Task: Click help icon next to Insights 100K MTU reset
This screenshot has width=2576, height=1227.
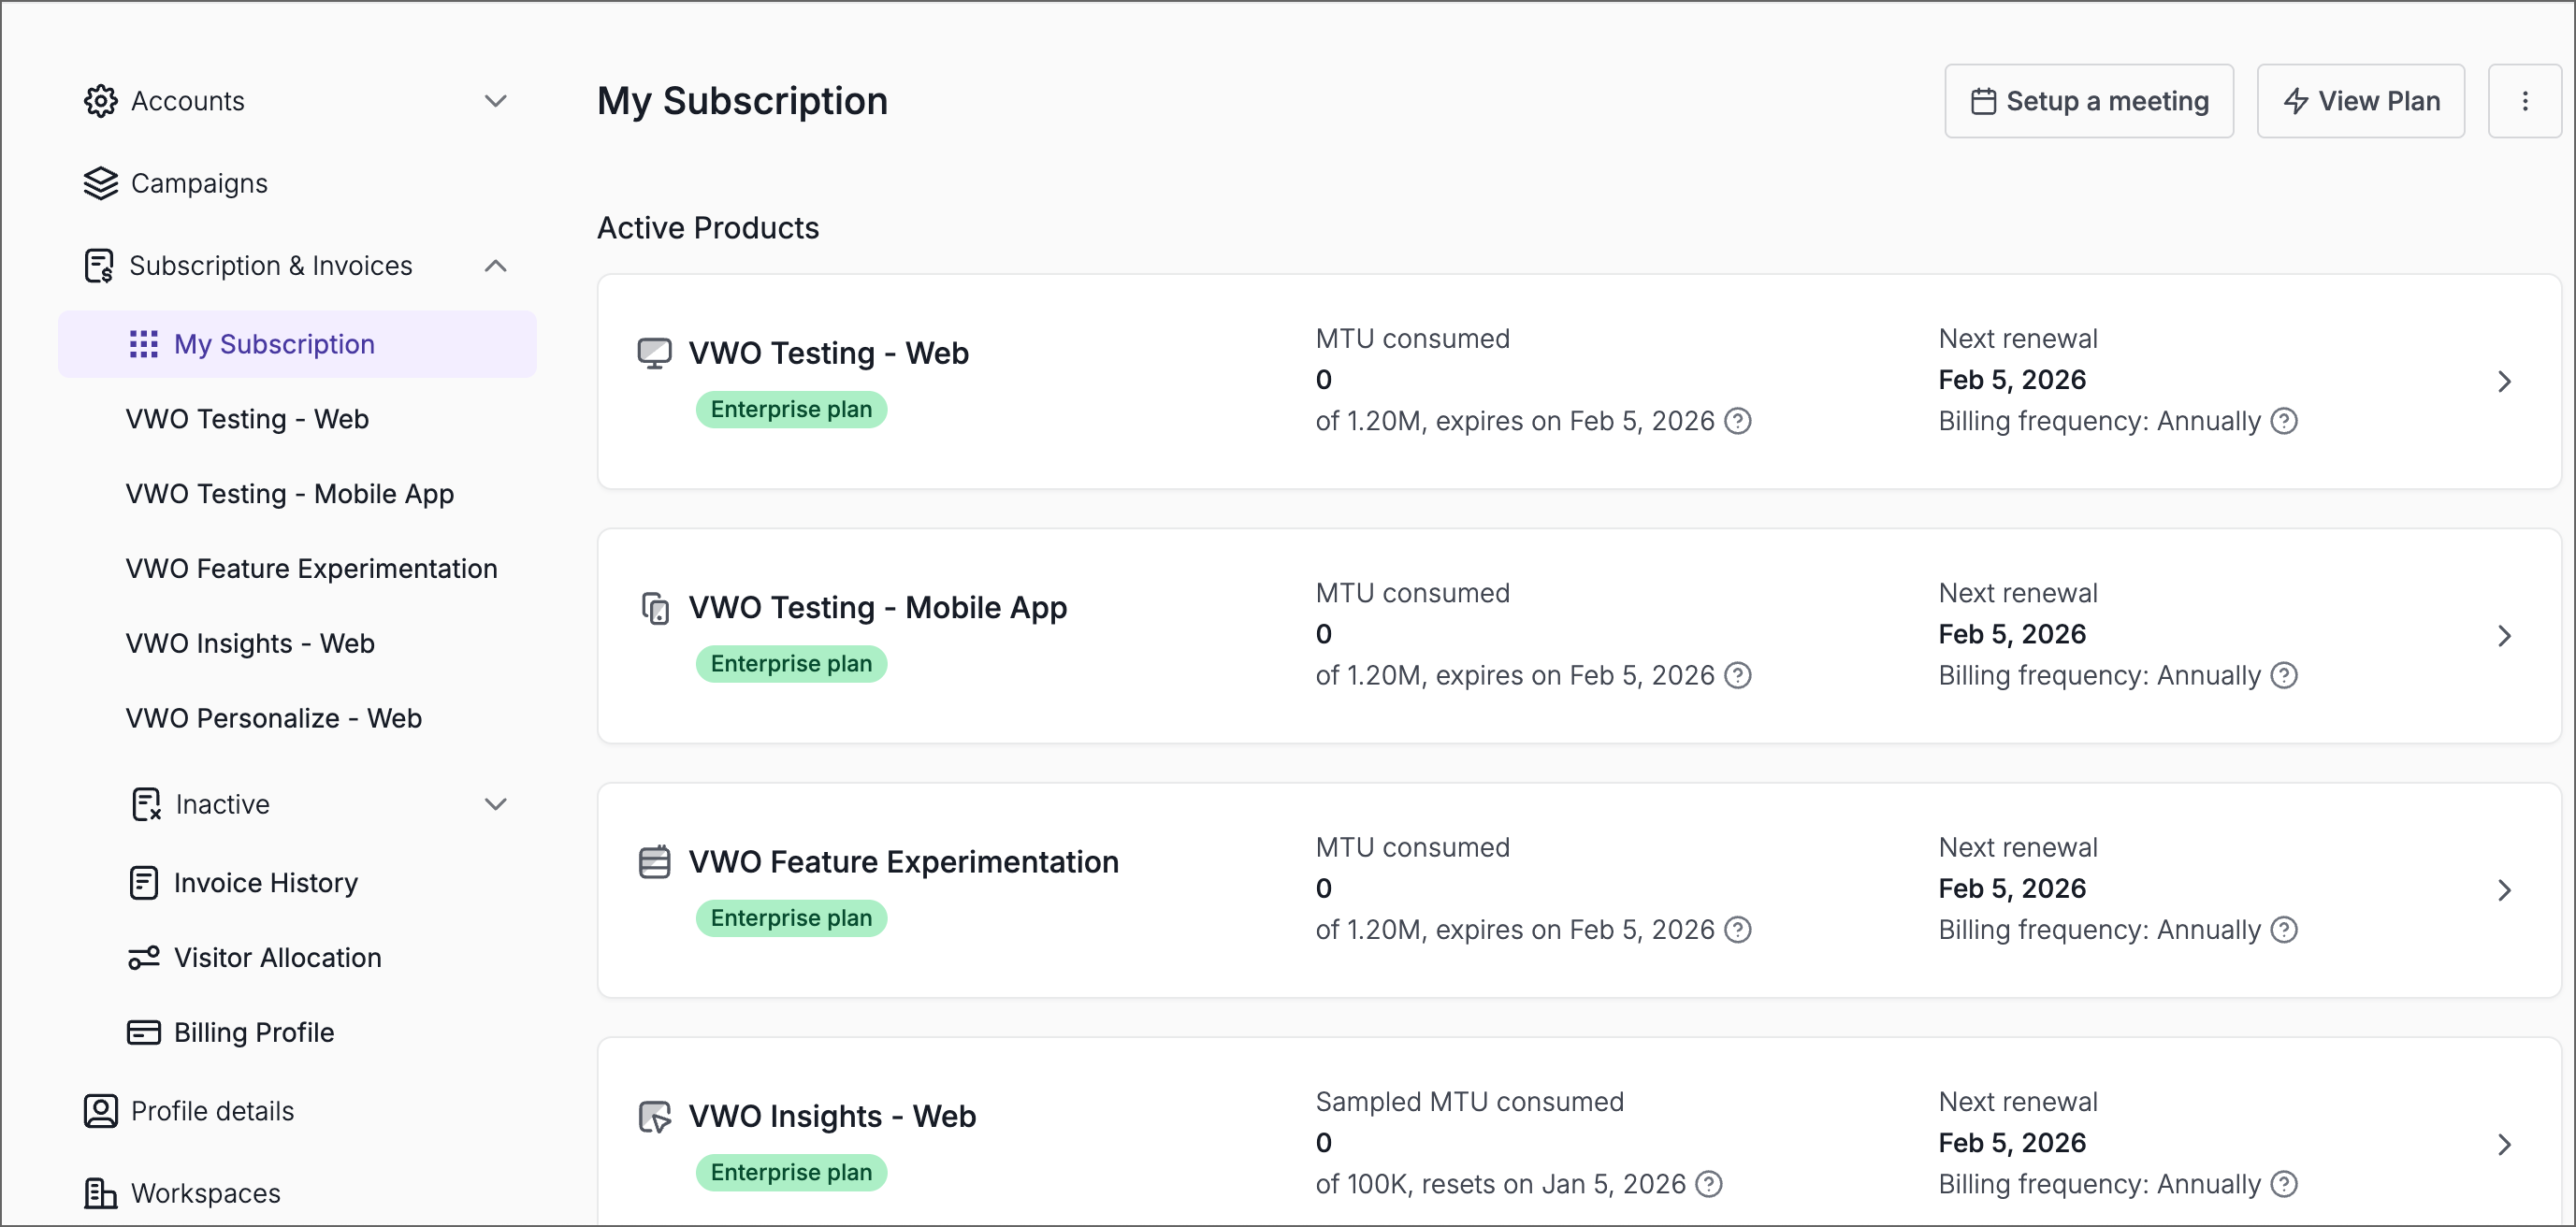Action: (x=1709, y=1184)
